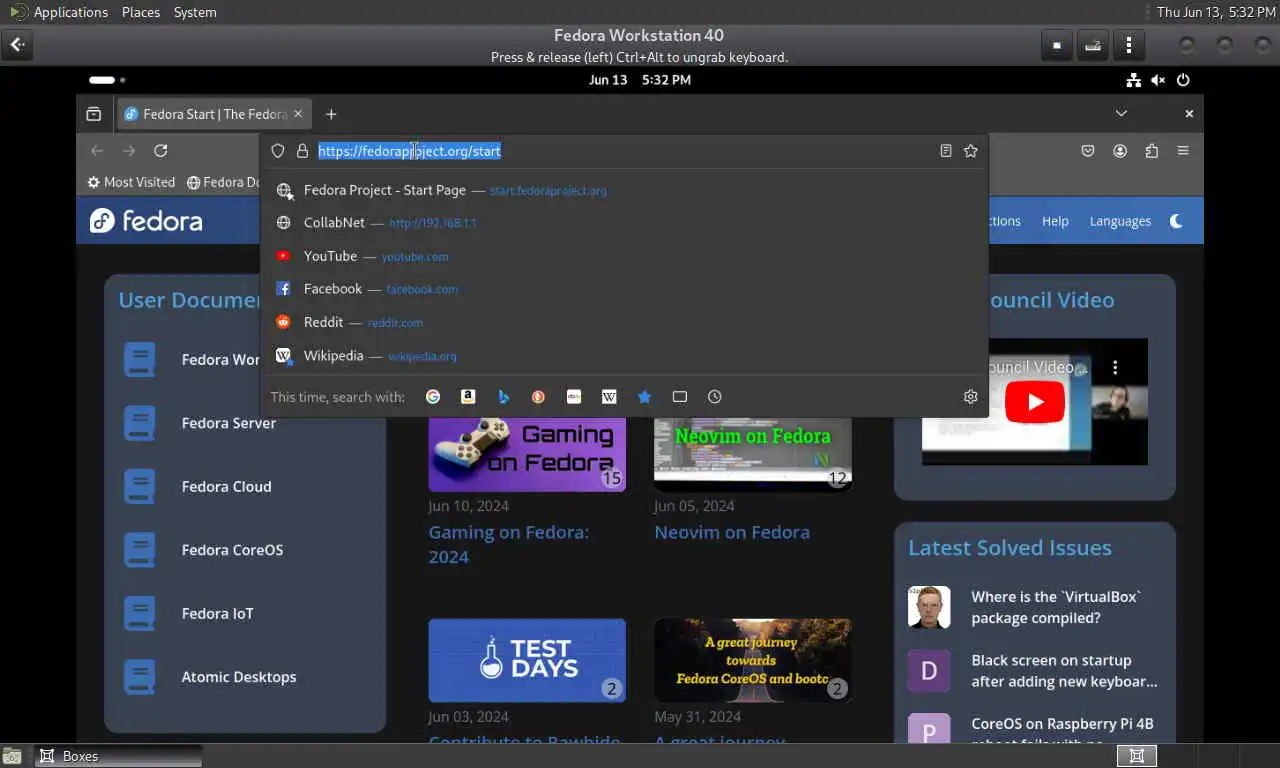This screenshot has height=768, width=1280.
Task: Search with Google one-off icon
Action: [x=433, y=397]
